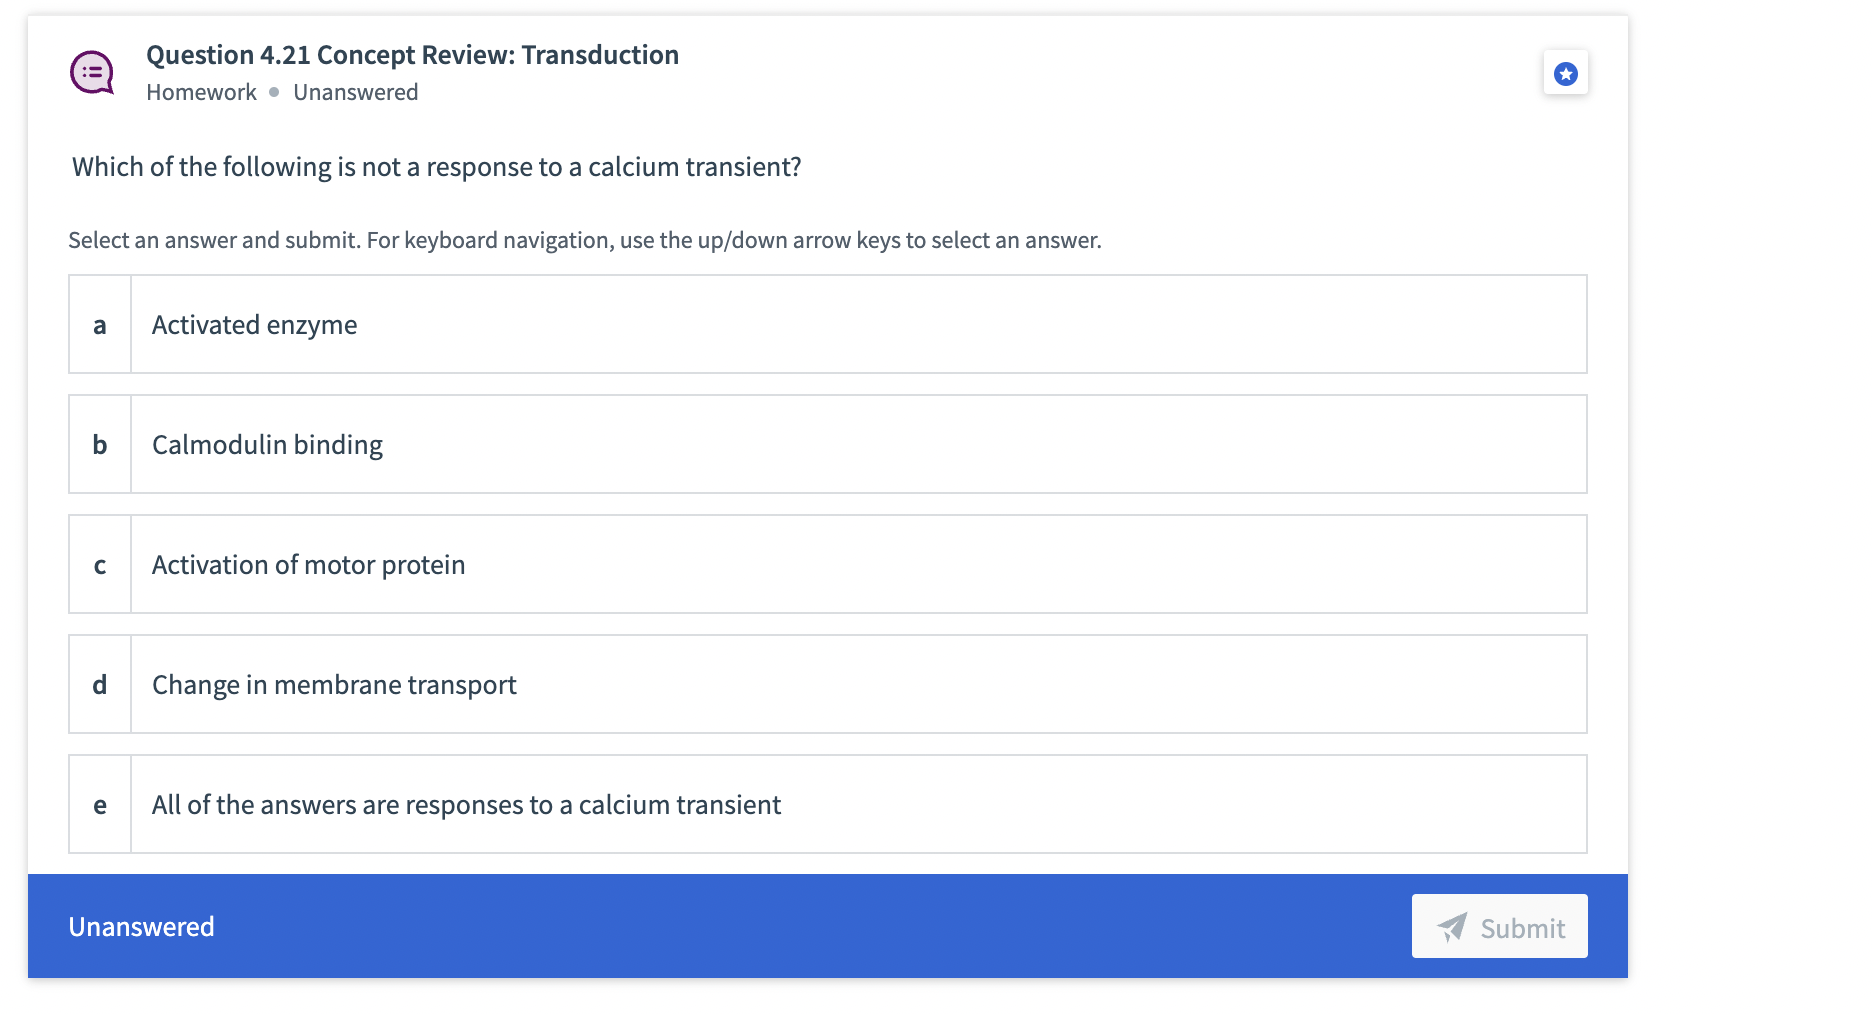Select answer letter a box
1872x1014 pixels.
point(100,324)
